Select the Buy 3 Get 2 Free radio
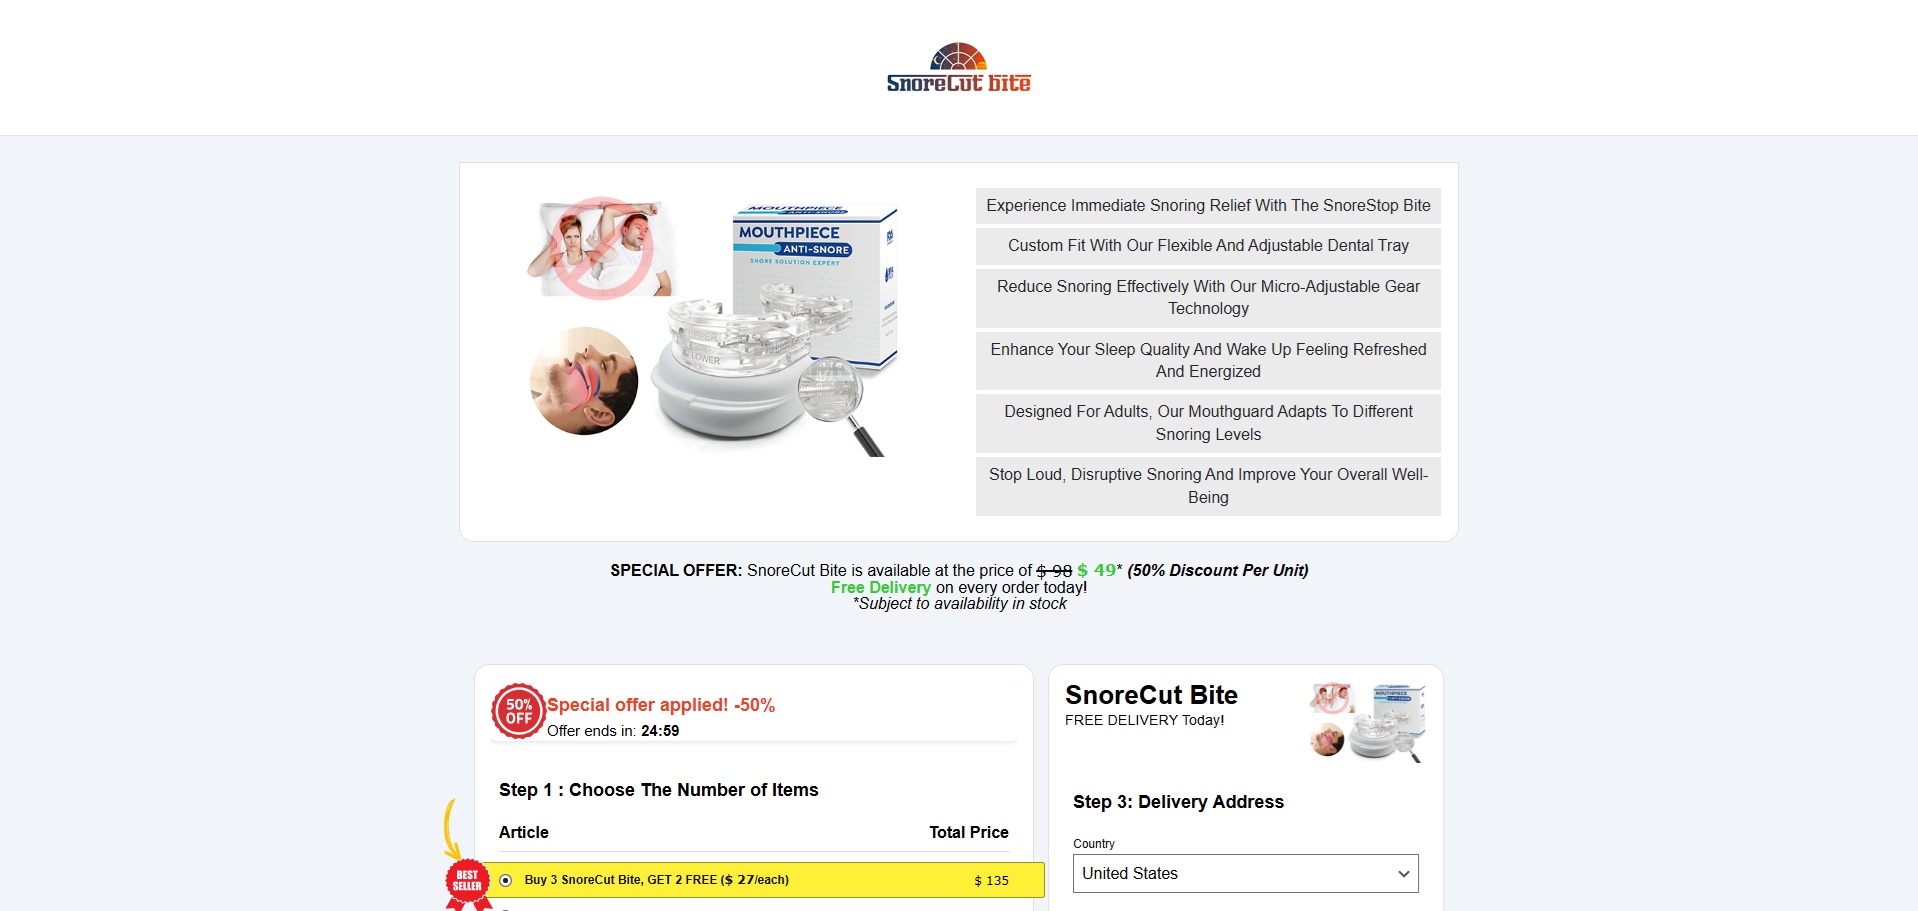The height and width of the screenshot is (911, 1918). click(506, 880)
